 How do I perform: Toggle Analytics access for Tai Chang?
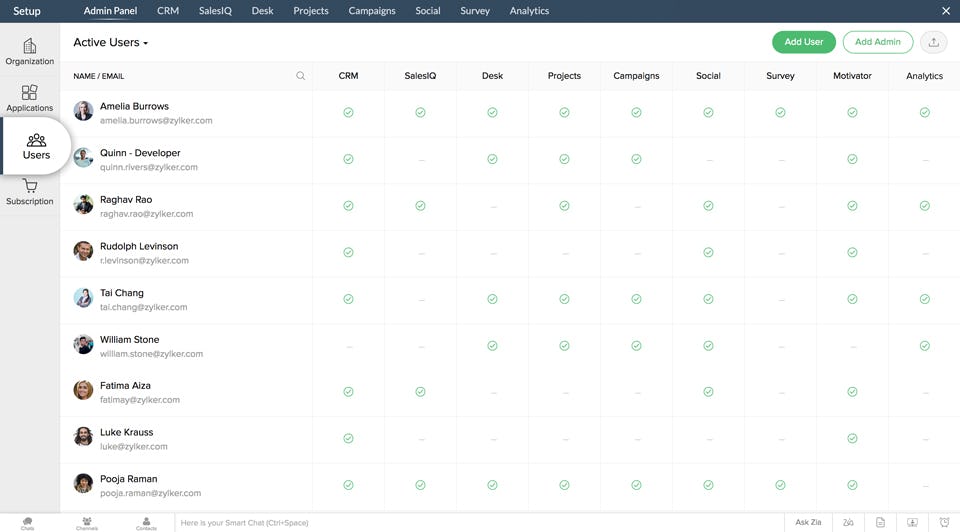tap(924, 299)
